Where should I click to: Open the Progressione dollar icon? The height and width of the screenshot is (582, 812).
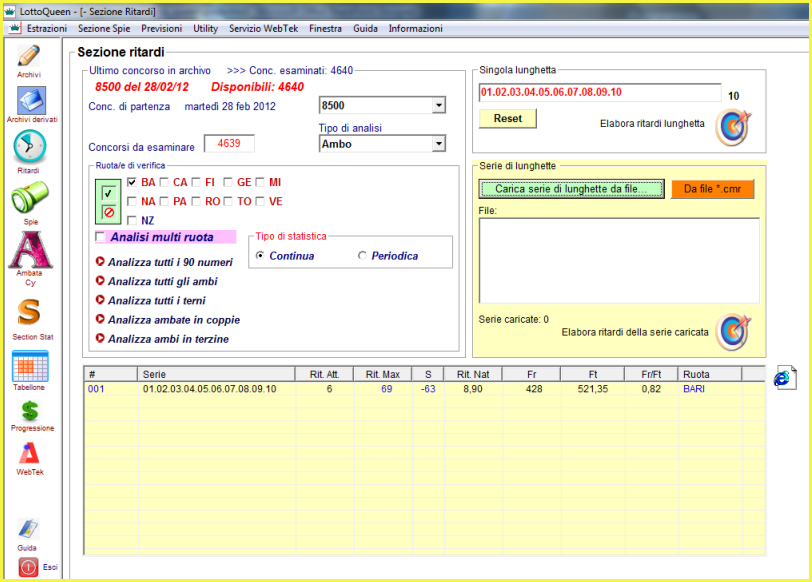[x=30, y=411]
